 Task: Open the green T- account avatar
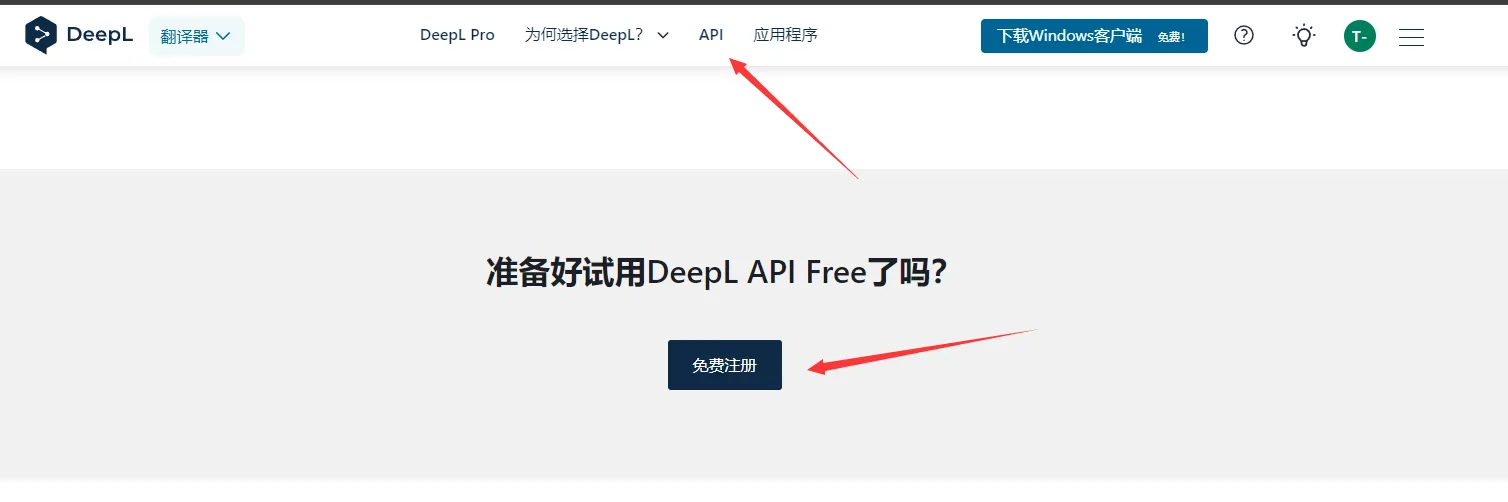click(x=1360, y=37)
